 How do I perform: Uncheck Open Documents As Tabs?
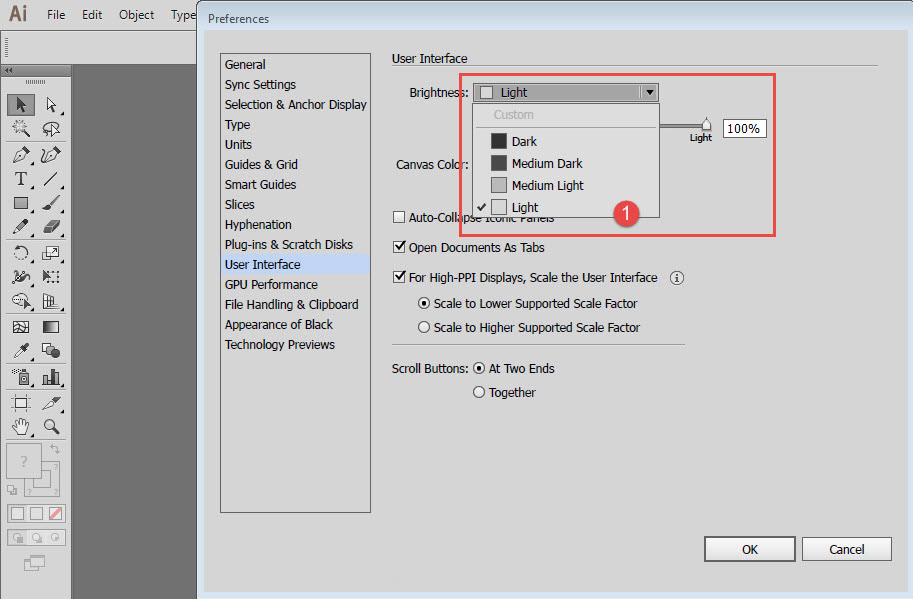(399, 247)
